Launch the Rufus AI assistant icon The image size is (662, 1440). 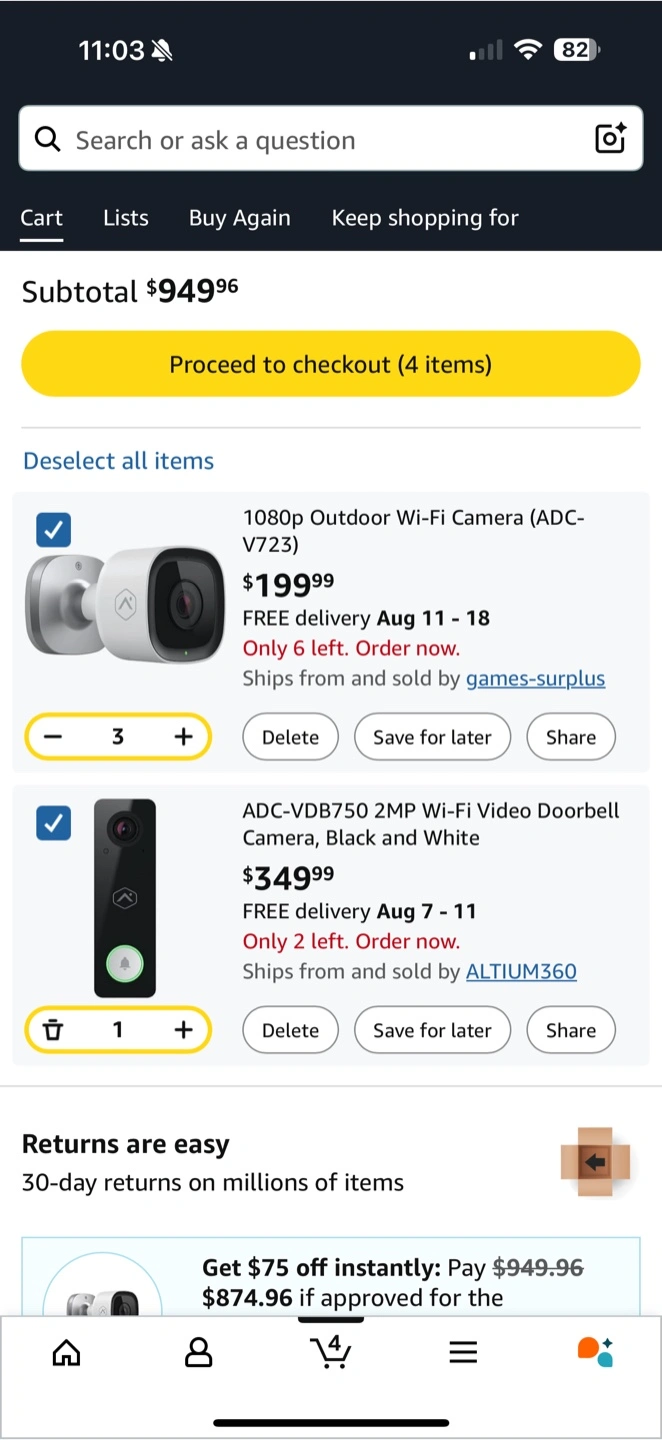pos(595,1352)
